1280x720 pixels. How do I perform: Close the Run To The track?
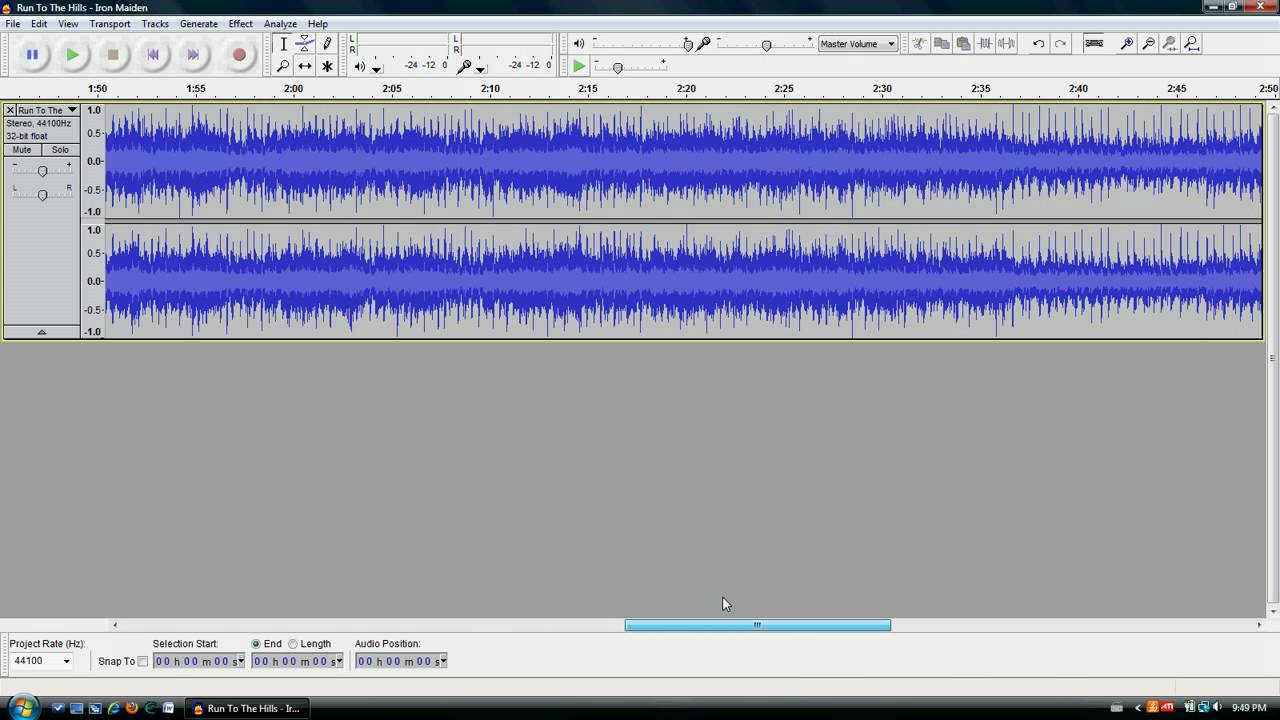coord(10,110)
